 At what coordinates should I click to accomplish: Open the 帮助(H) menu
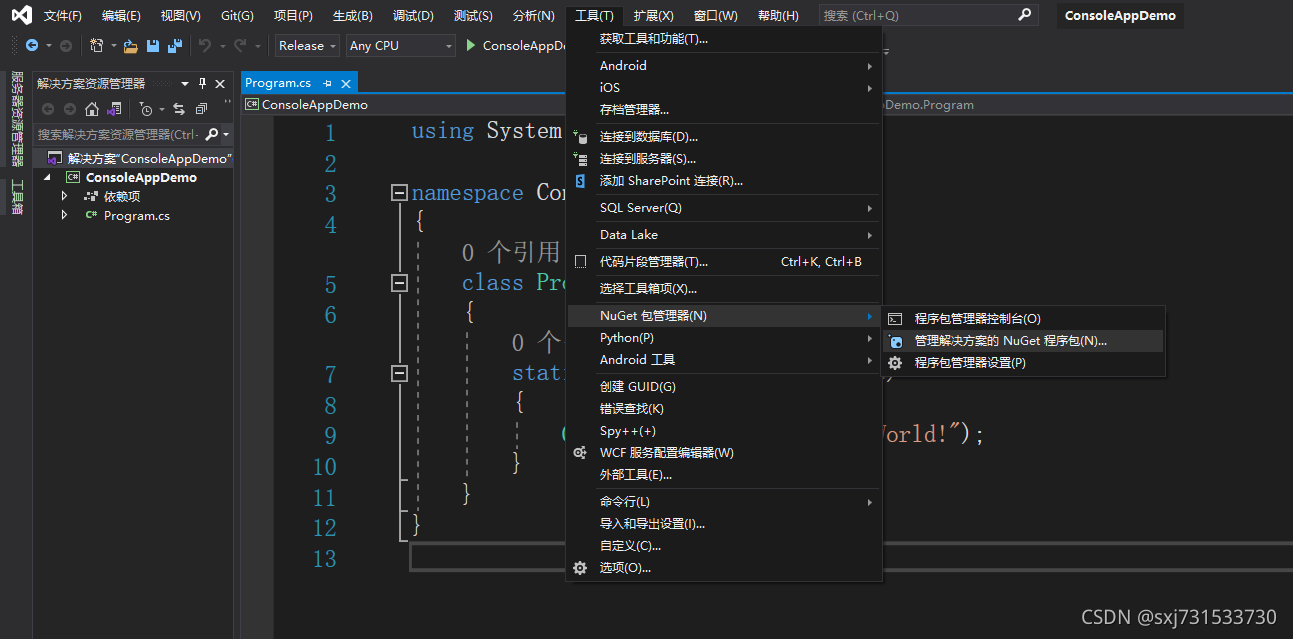coord(777,15)
